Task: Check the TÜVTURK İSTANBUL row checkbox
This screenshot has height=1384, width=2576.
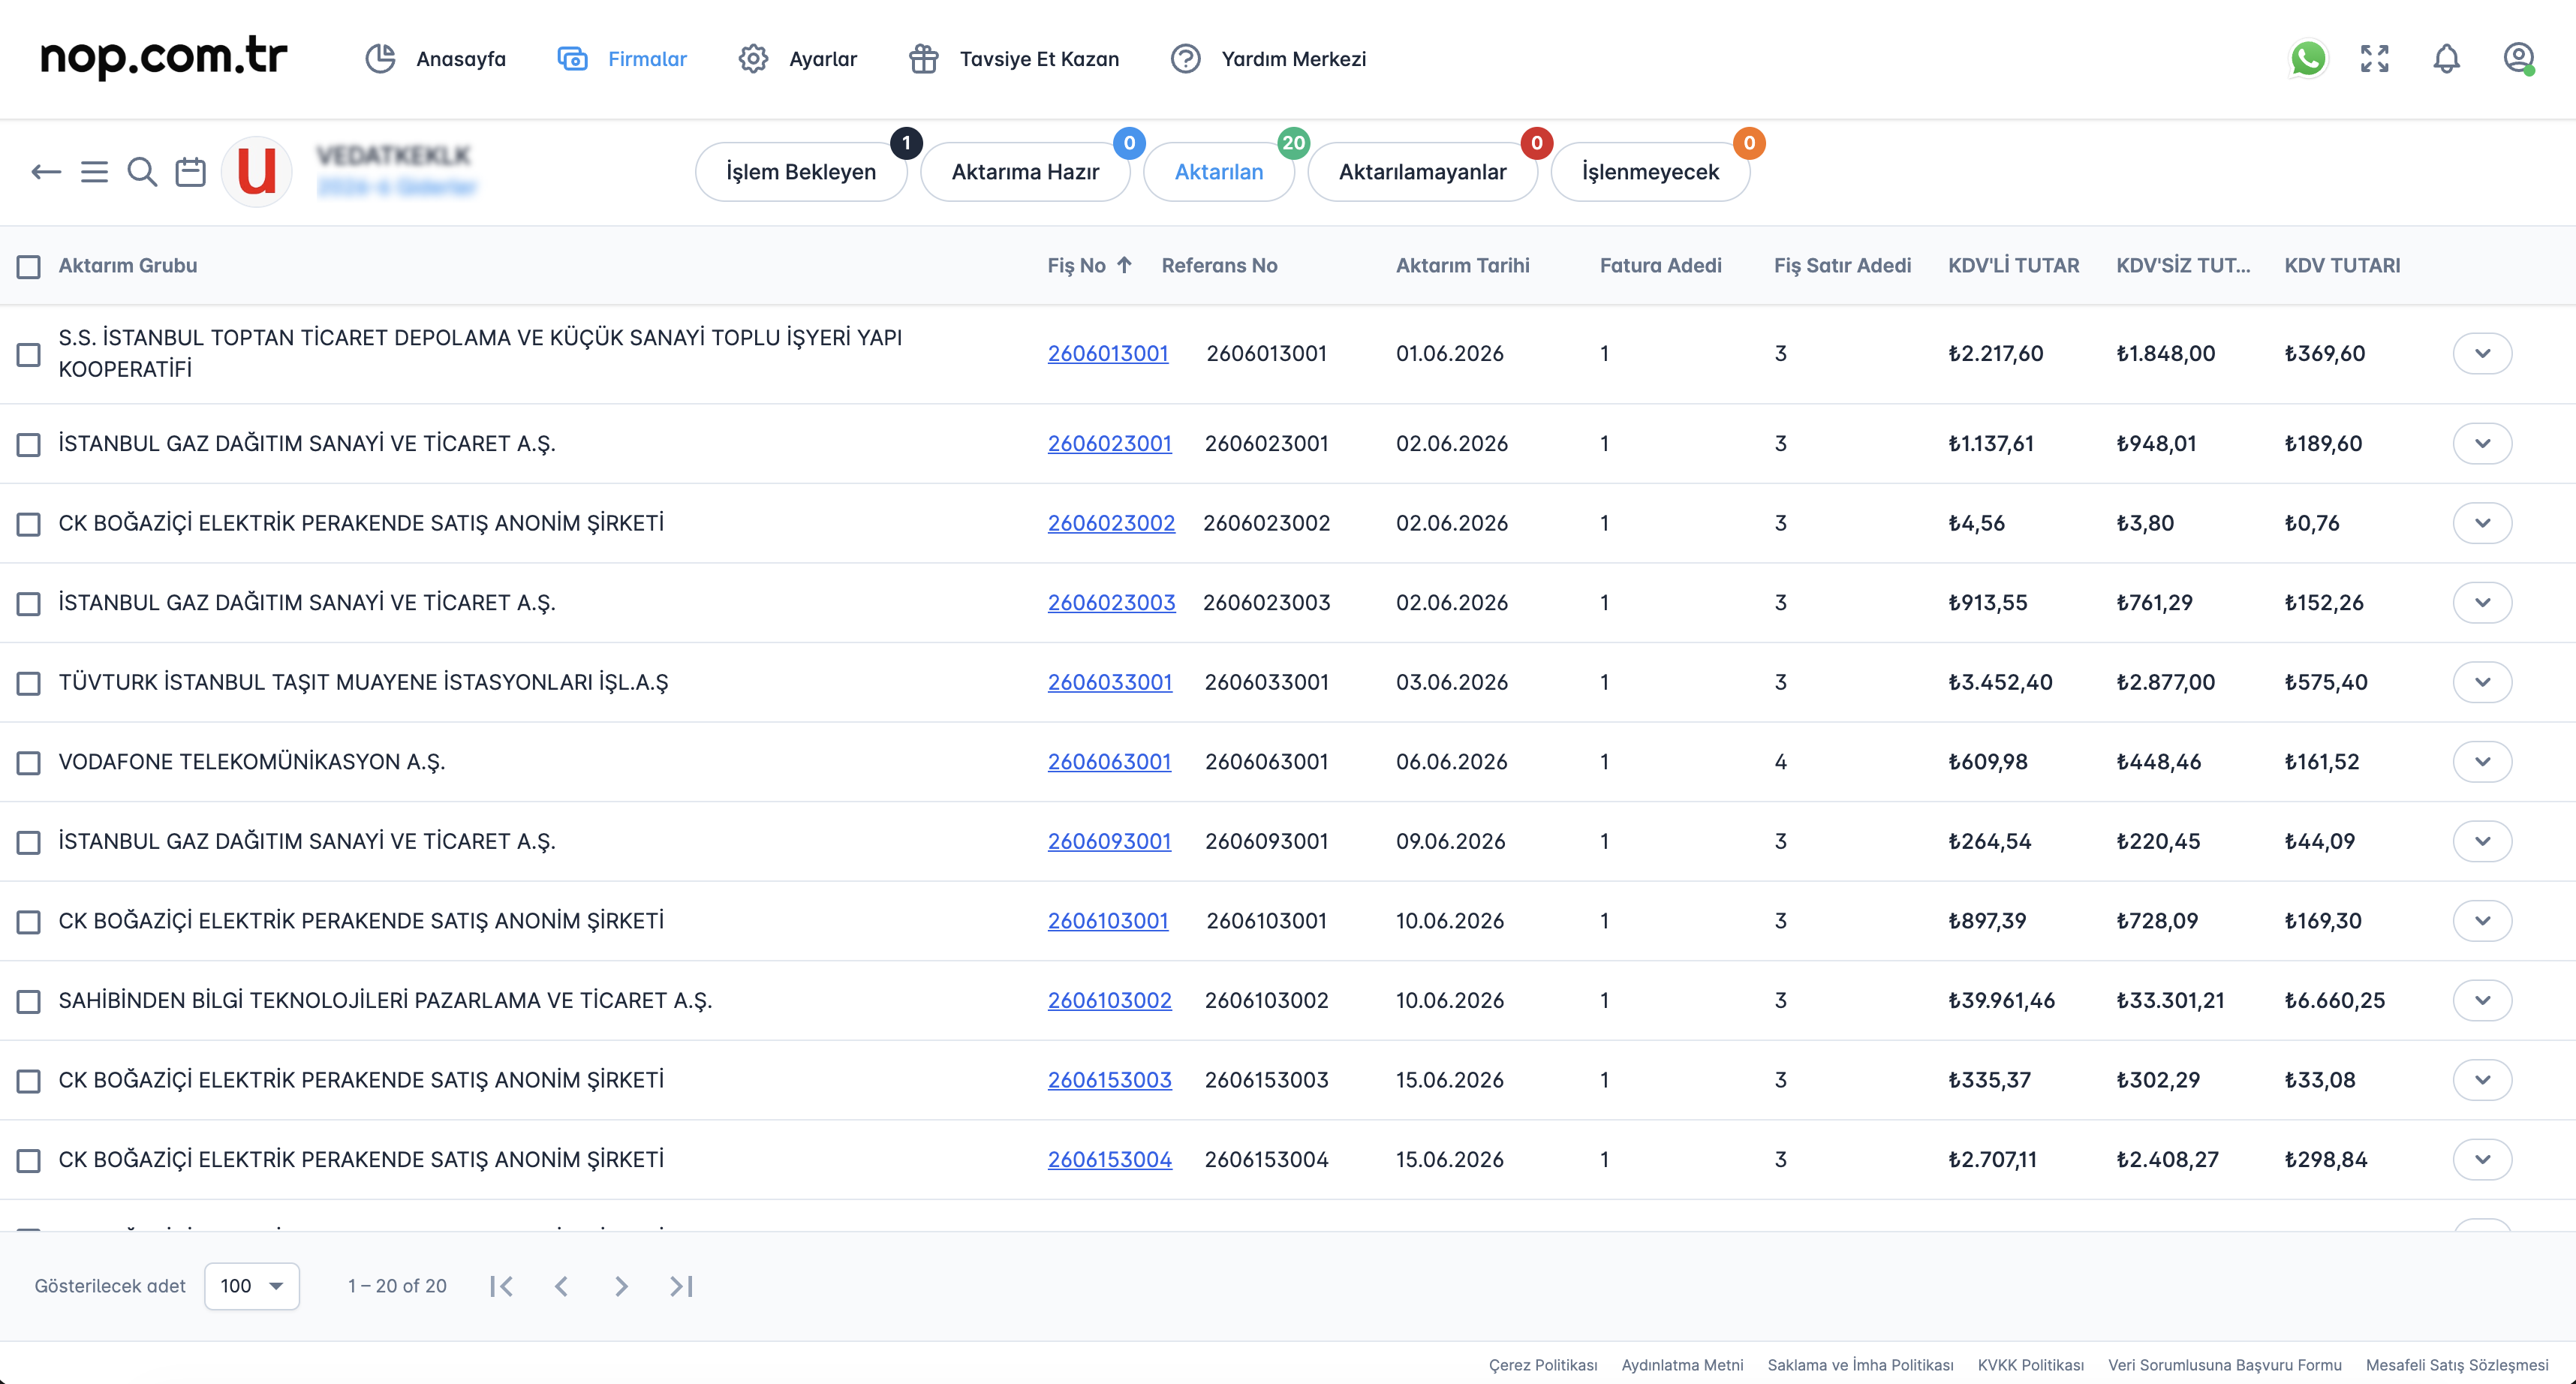Action: click(29, 684)
